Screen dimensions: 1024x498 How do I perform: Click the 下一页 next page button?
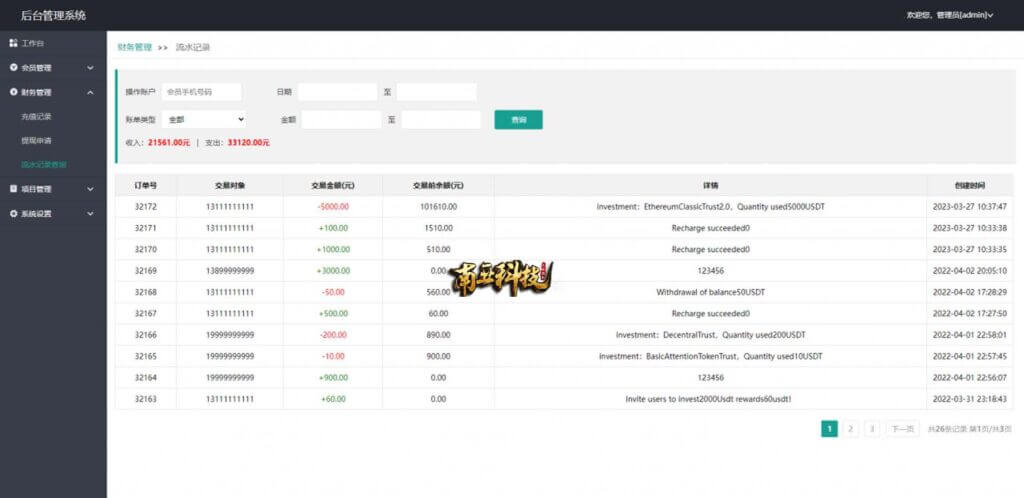click(x=903, y=429)
